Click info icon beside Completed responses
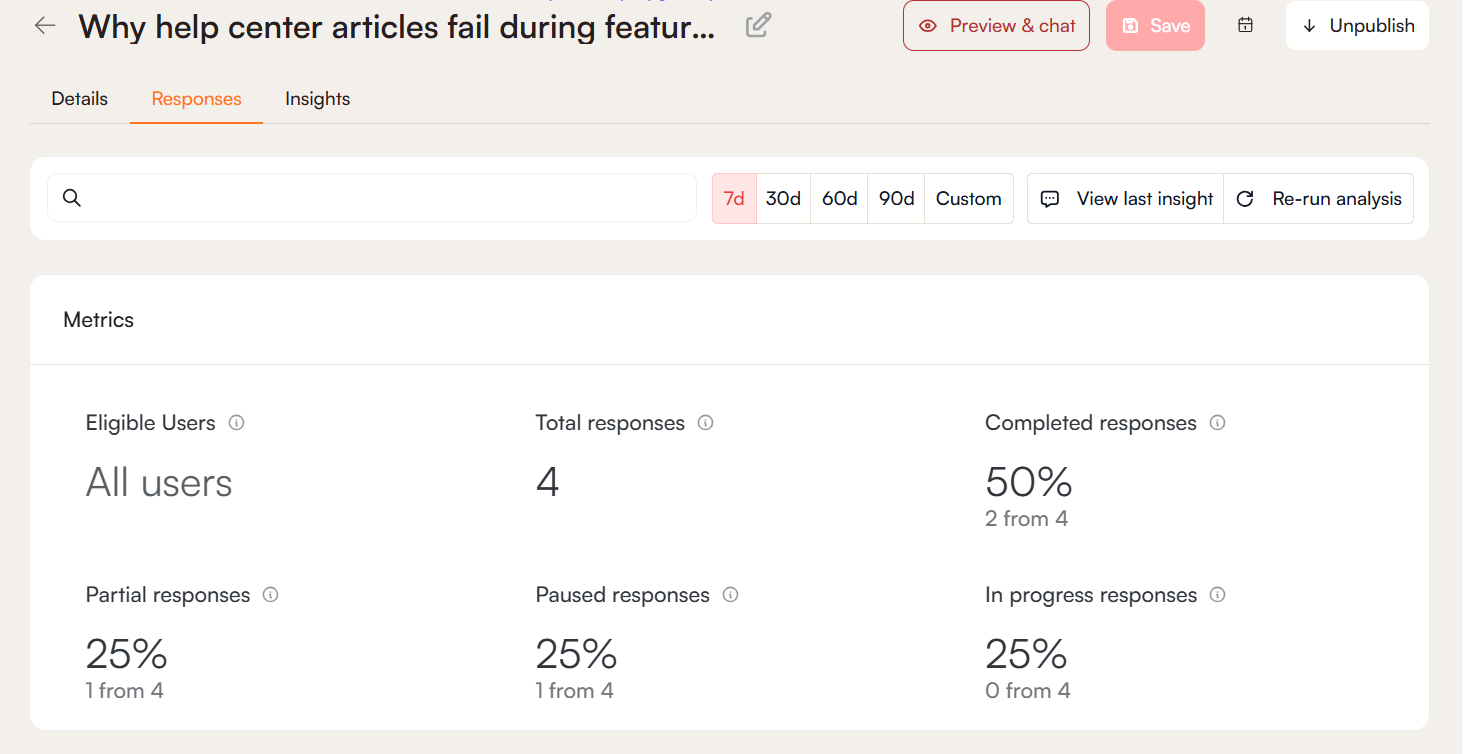Screen dimensions: 1464x754 click(x=1217, y=423)
